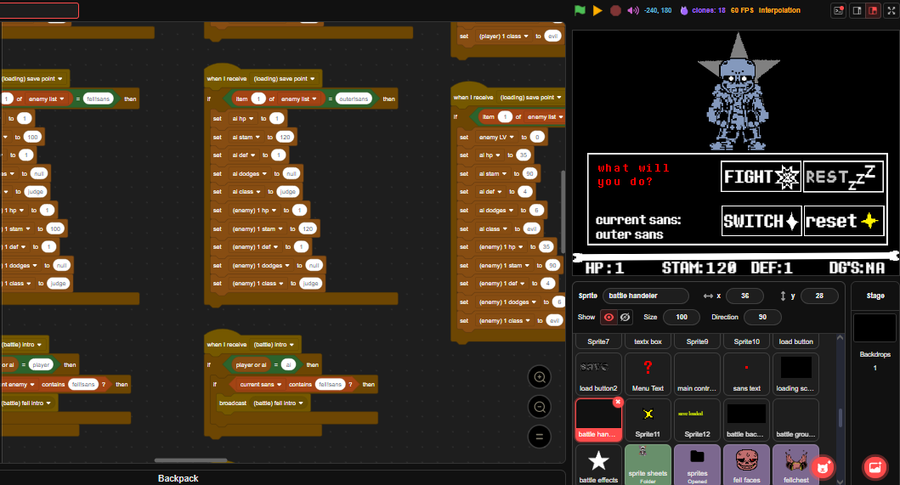
Task: Zoom in on the block workspace
Action: [x=540, y=377]
